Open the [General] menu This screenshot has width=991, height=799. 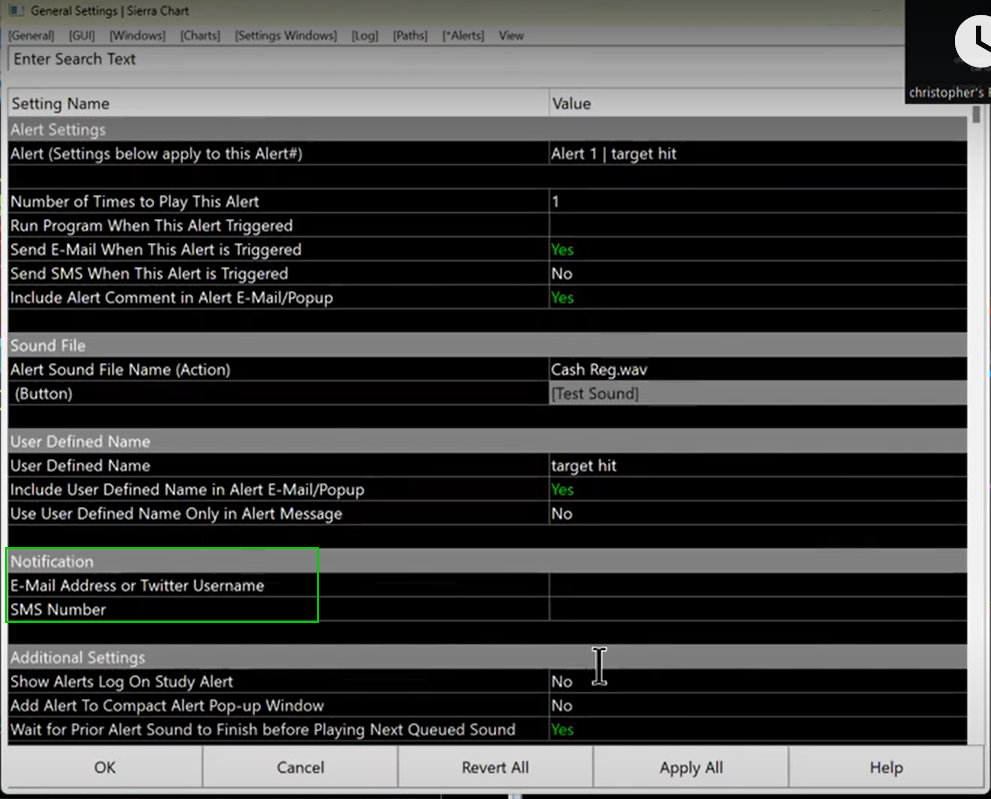(31, 35)
